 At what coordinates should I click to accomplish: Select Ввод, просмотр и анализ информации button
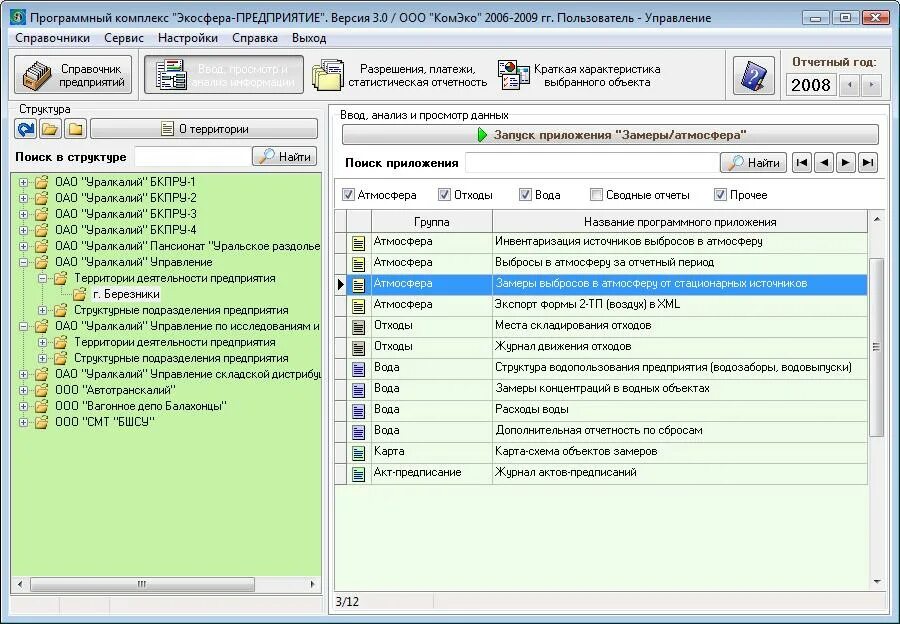(x=224, y=75)
